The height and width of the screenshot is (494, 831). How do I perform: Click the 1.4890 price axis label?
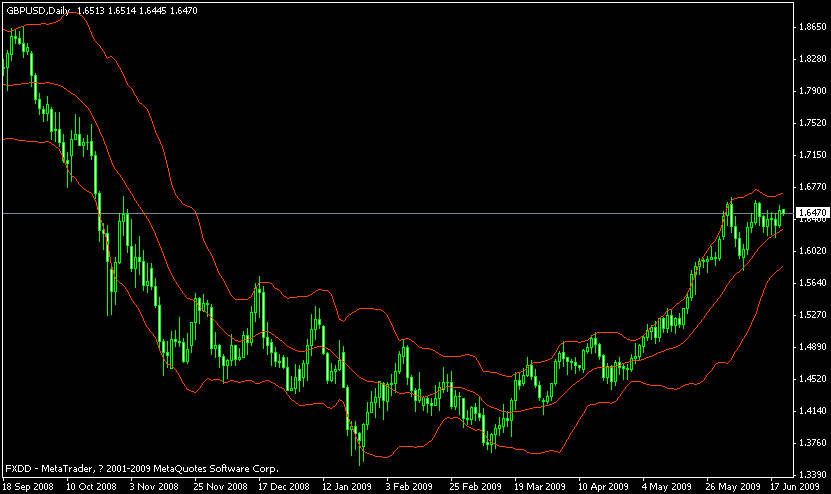pos(812,347)
